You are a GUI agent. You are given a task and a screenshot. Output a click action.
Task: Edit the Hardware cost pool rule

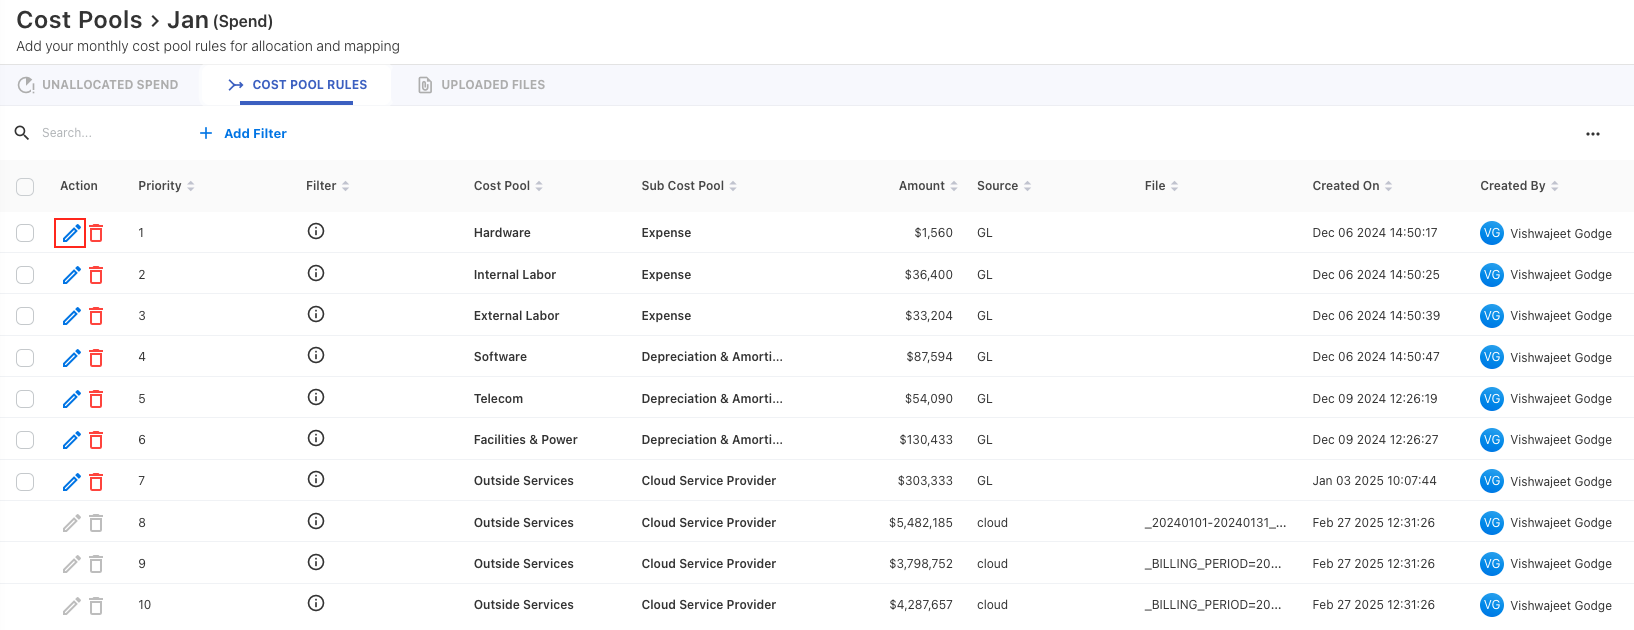coord(71,233)
